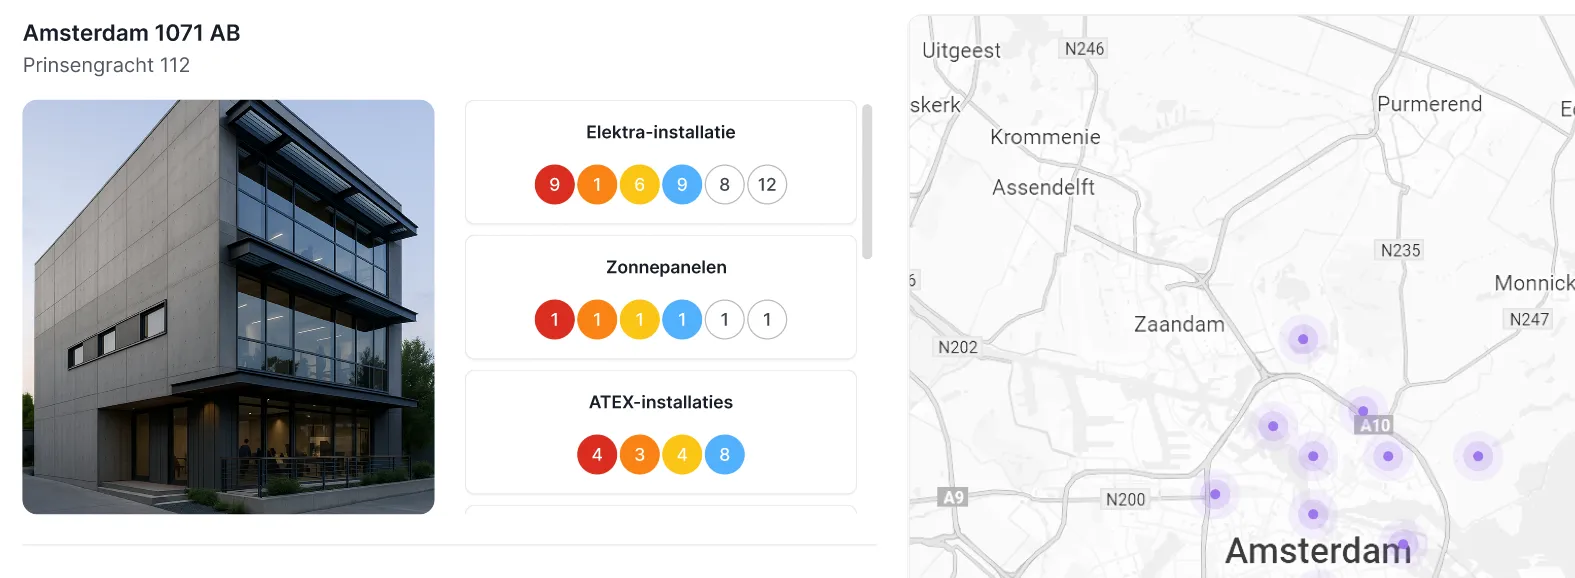This screenshot has height=578, width=1575.
Task: Open the Zonnepanelen category heading
Action: 666,267
